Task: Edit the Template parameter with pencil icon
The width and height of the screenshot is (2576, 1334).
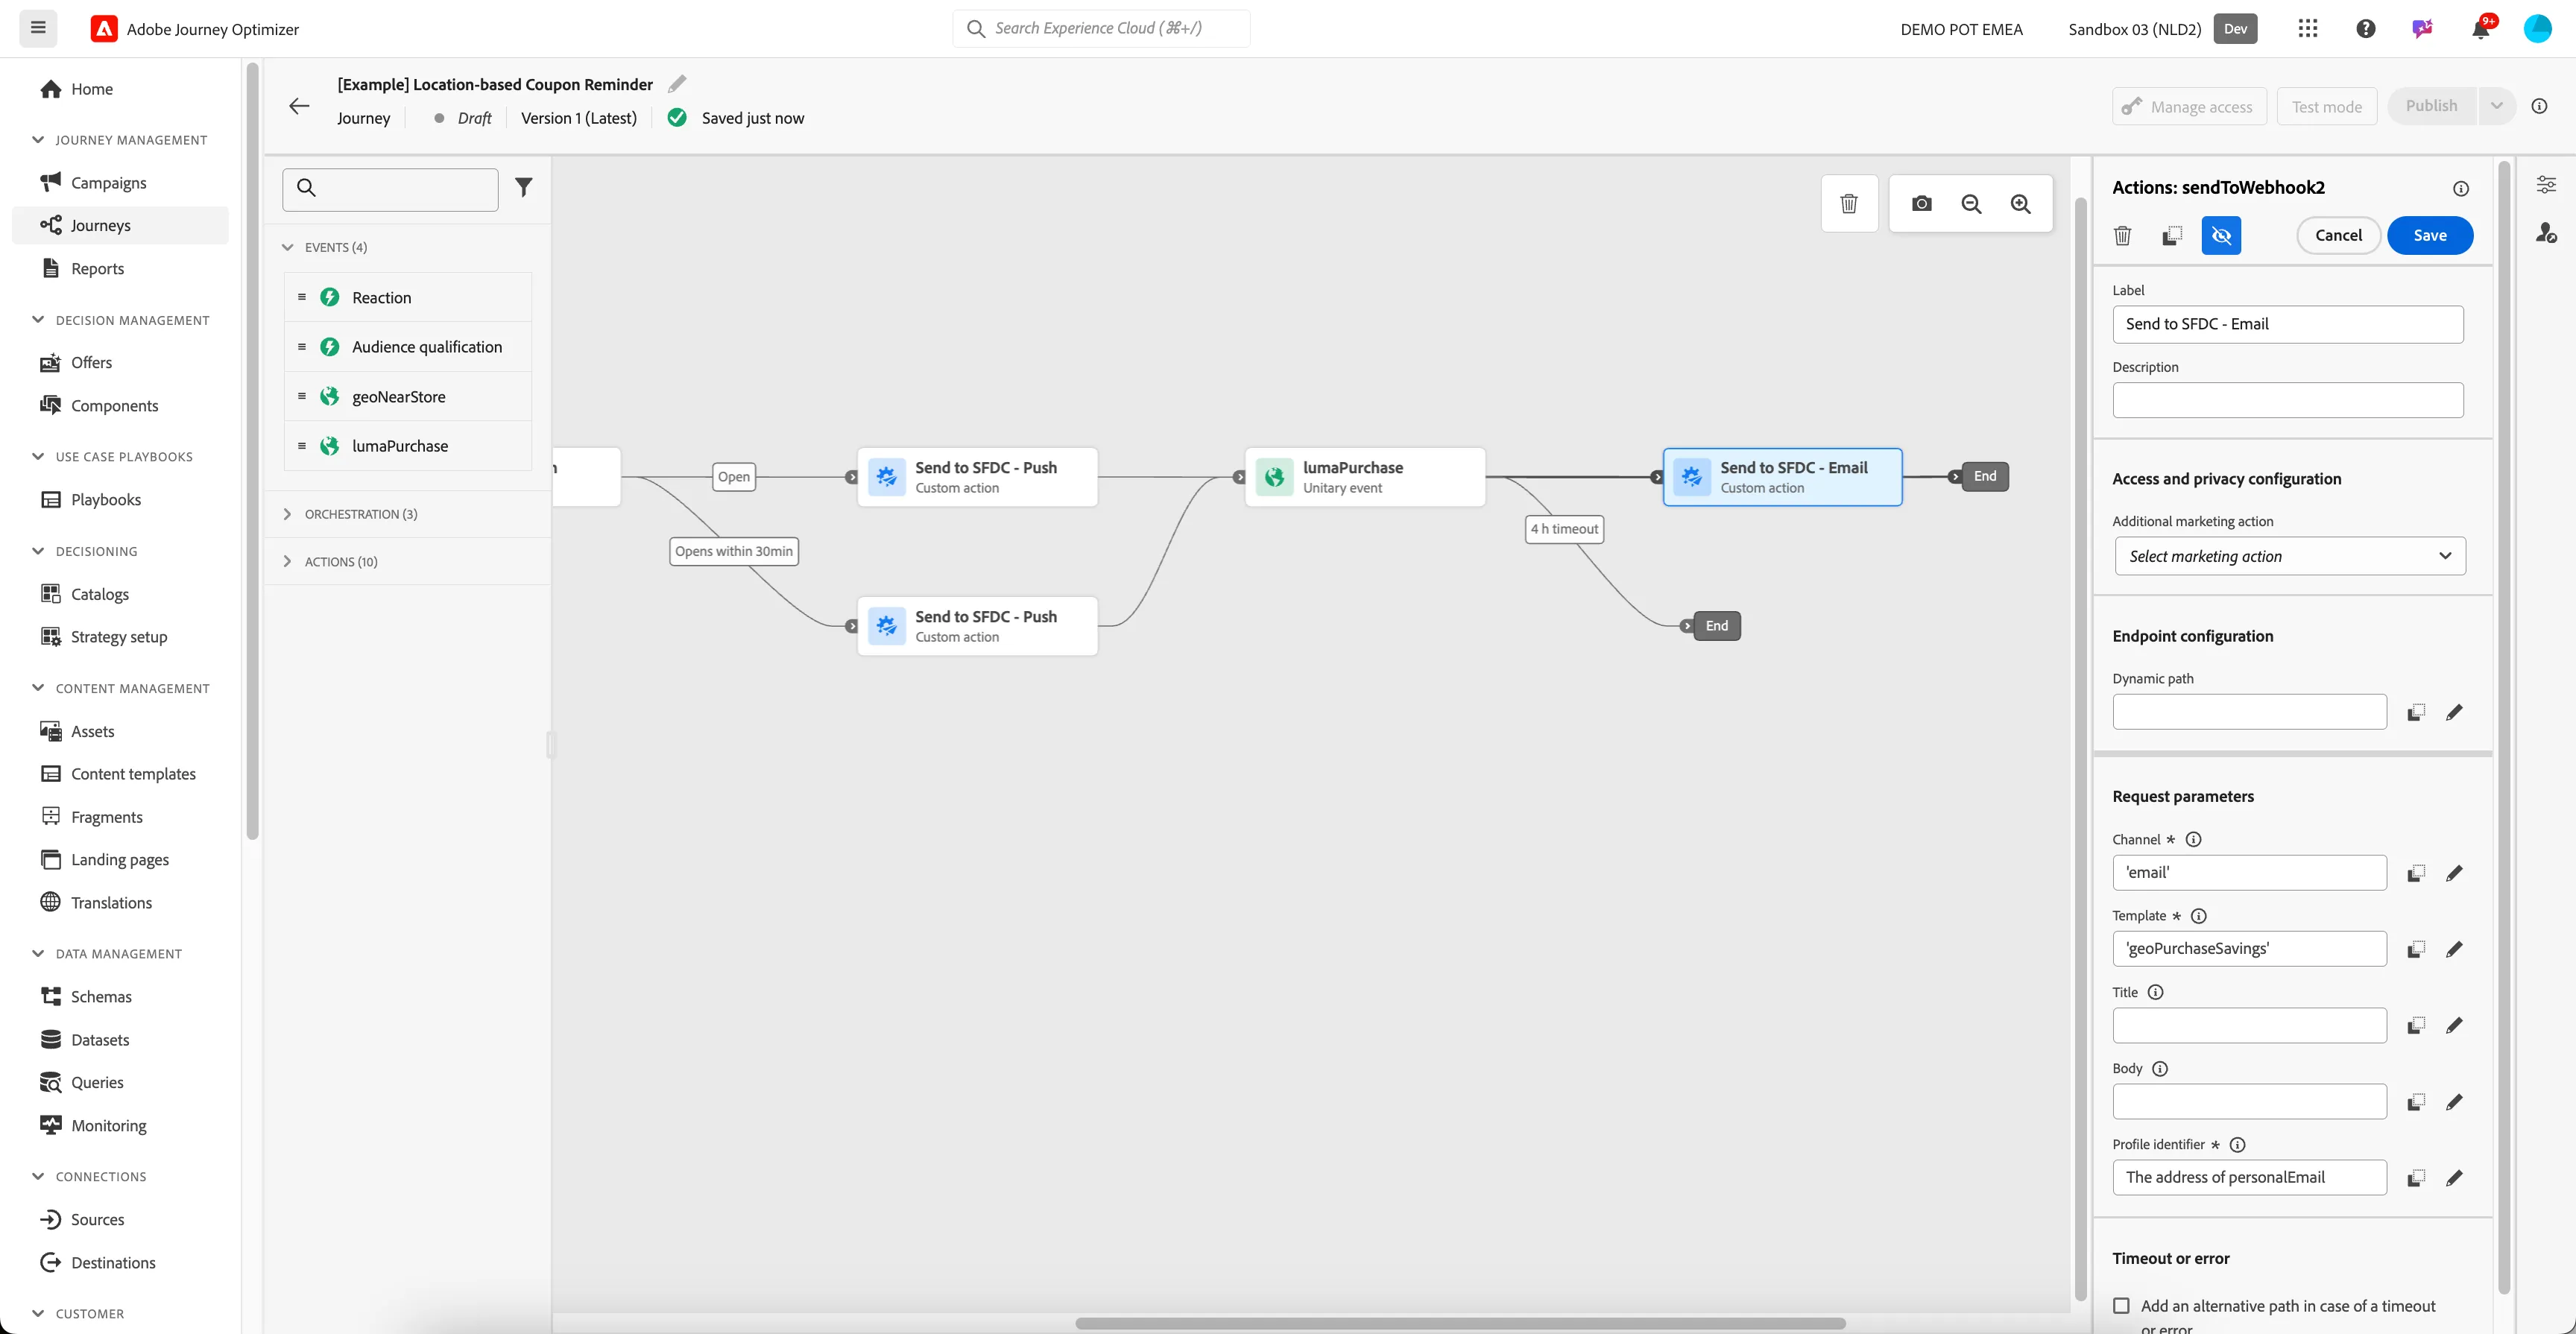Action: pos(2453,949)
